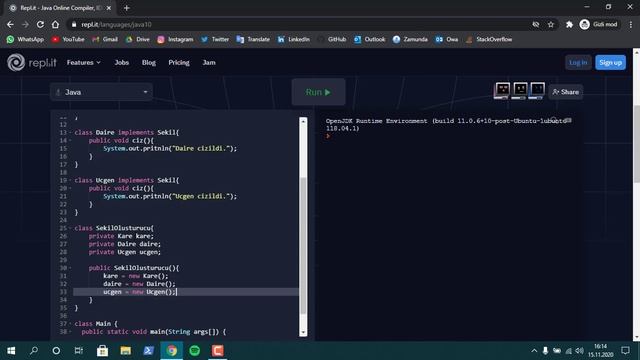Open the Gizli mod incognito profile
Viewport: 640px width, 360px height.
(x=599, y=24)
